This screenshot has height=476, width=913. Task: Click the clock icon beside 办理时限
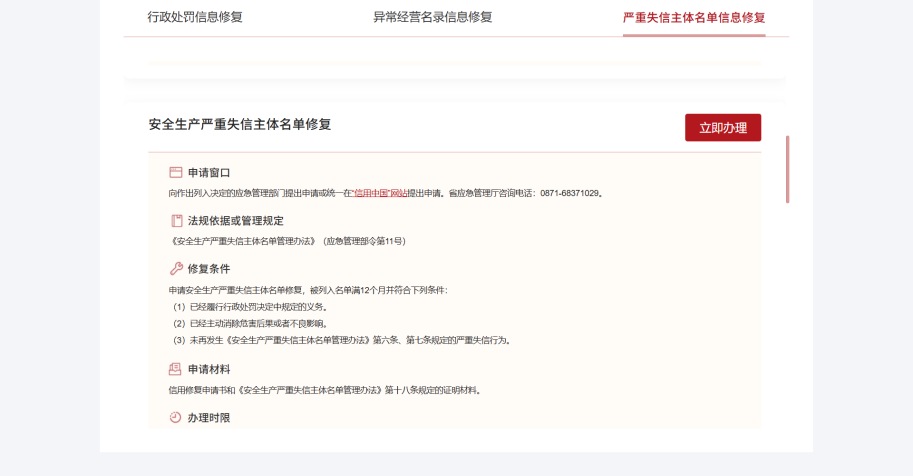176,417
